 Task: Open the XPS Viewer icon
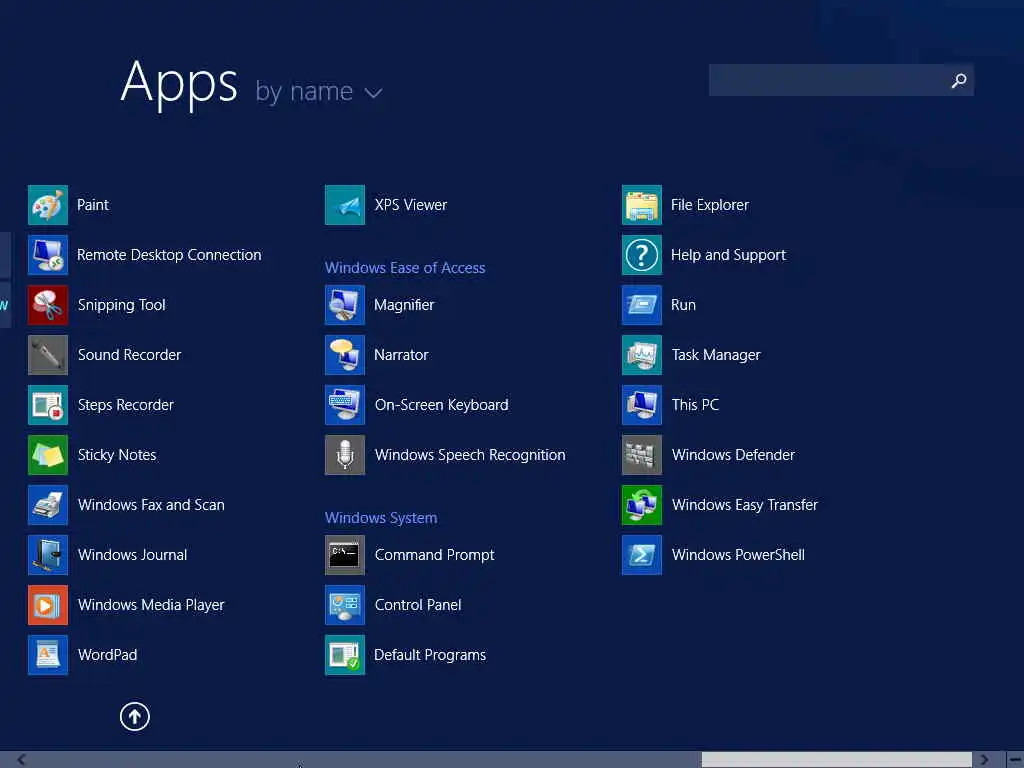(345, 205)
